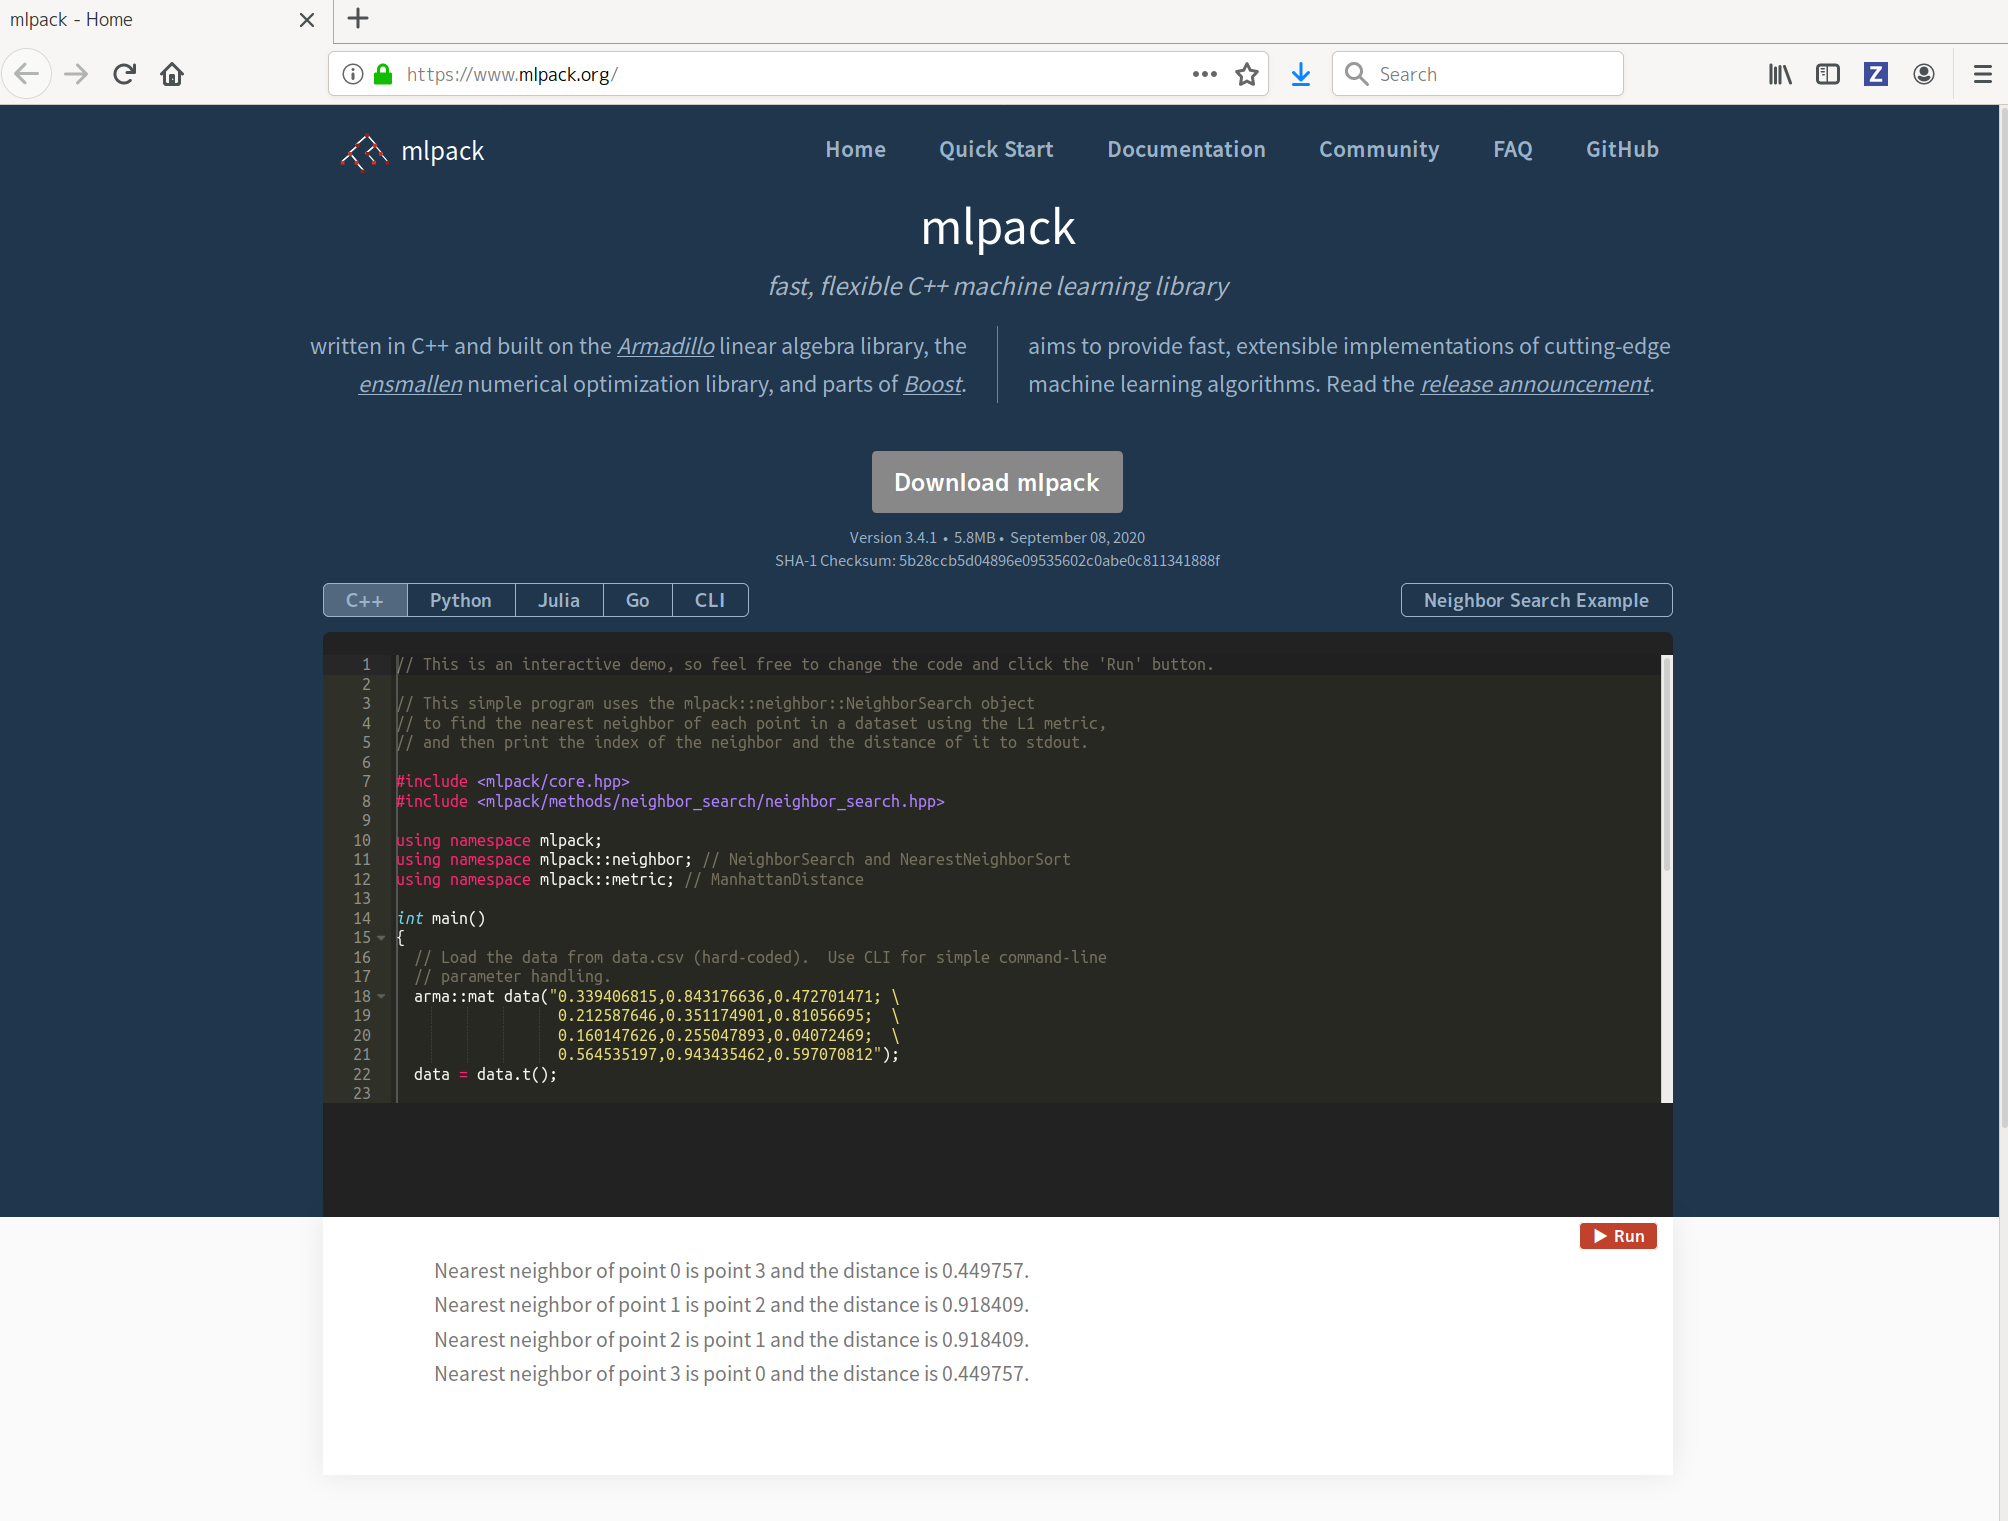Toggle the sidebar view icon
The width and height of the screenshot is (2008, 1521).
coord(1828,74)
